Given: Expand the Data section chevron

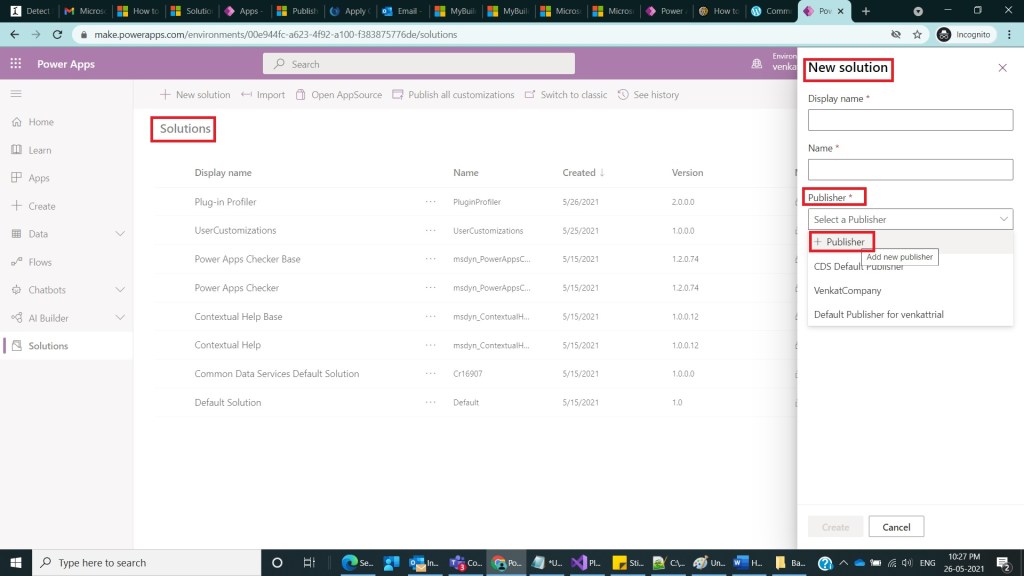Looking at the screenshot, I should point(120,234).
